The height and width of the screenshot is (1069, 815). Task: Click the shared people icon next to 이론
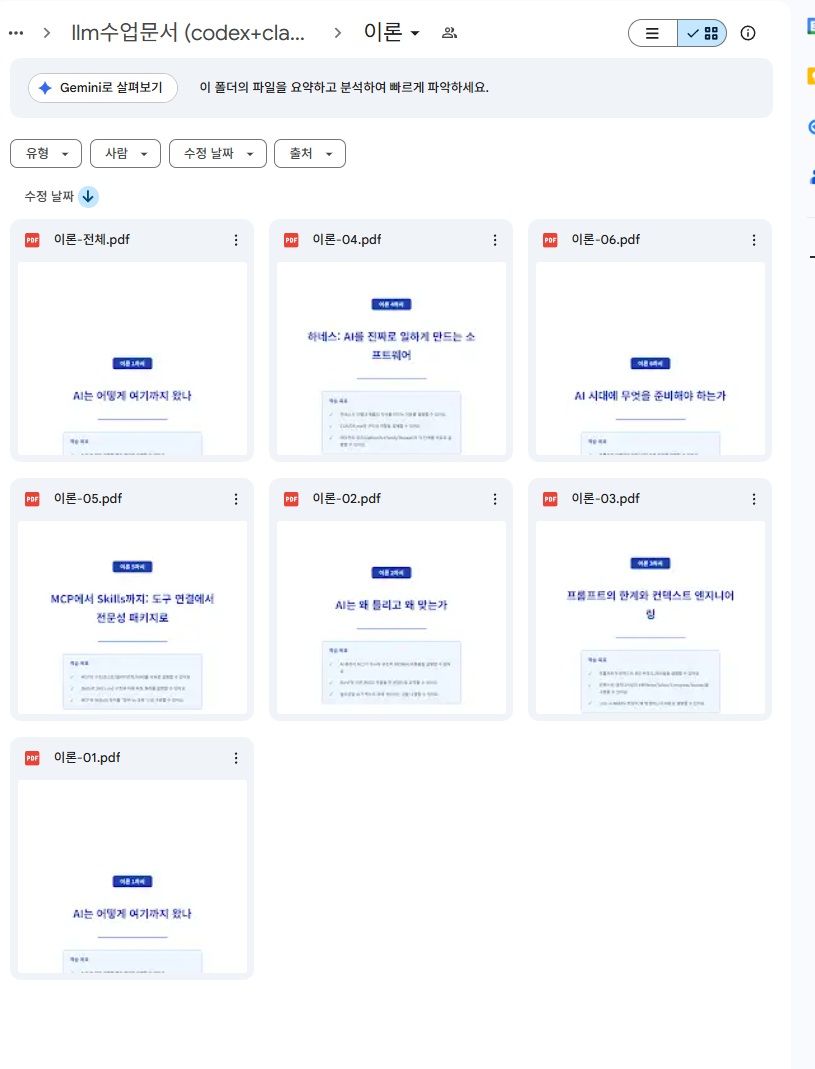click(x=449, y=33)
